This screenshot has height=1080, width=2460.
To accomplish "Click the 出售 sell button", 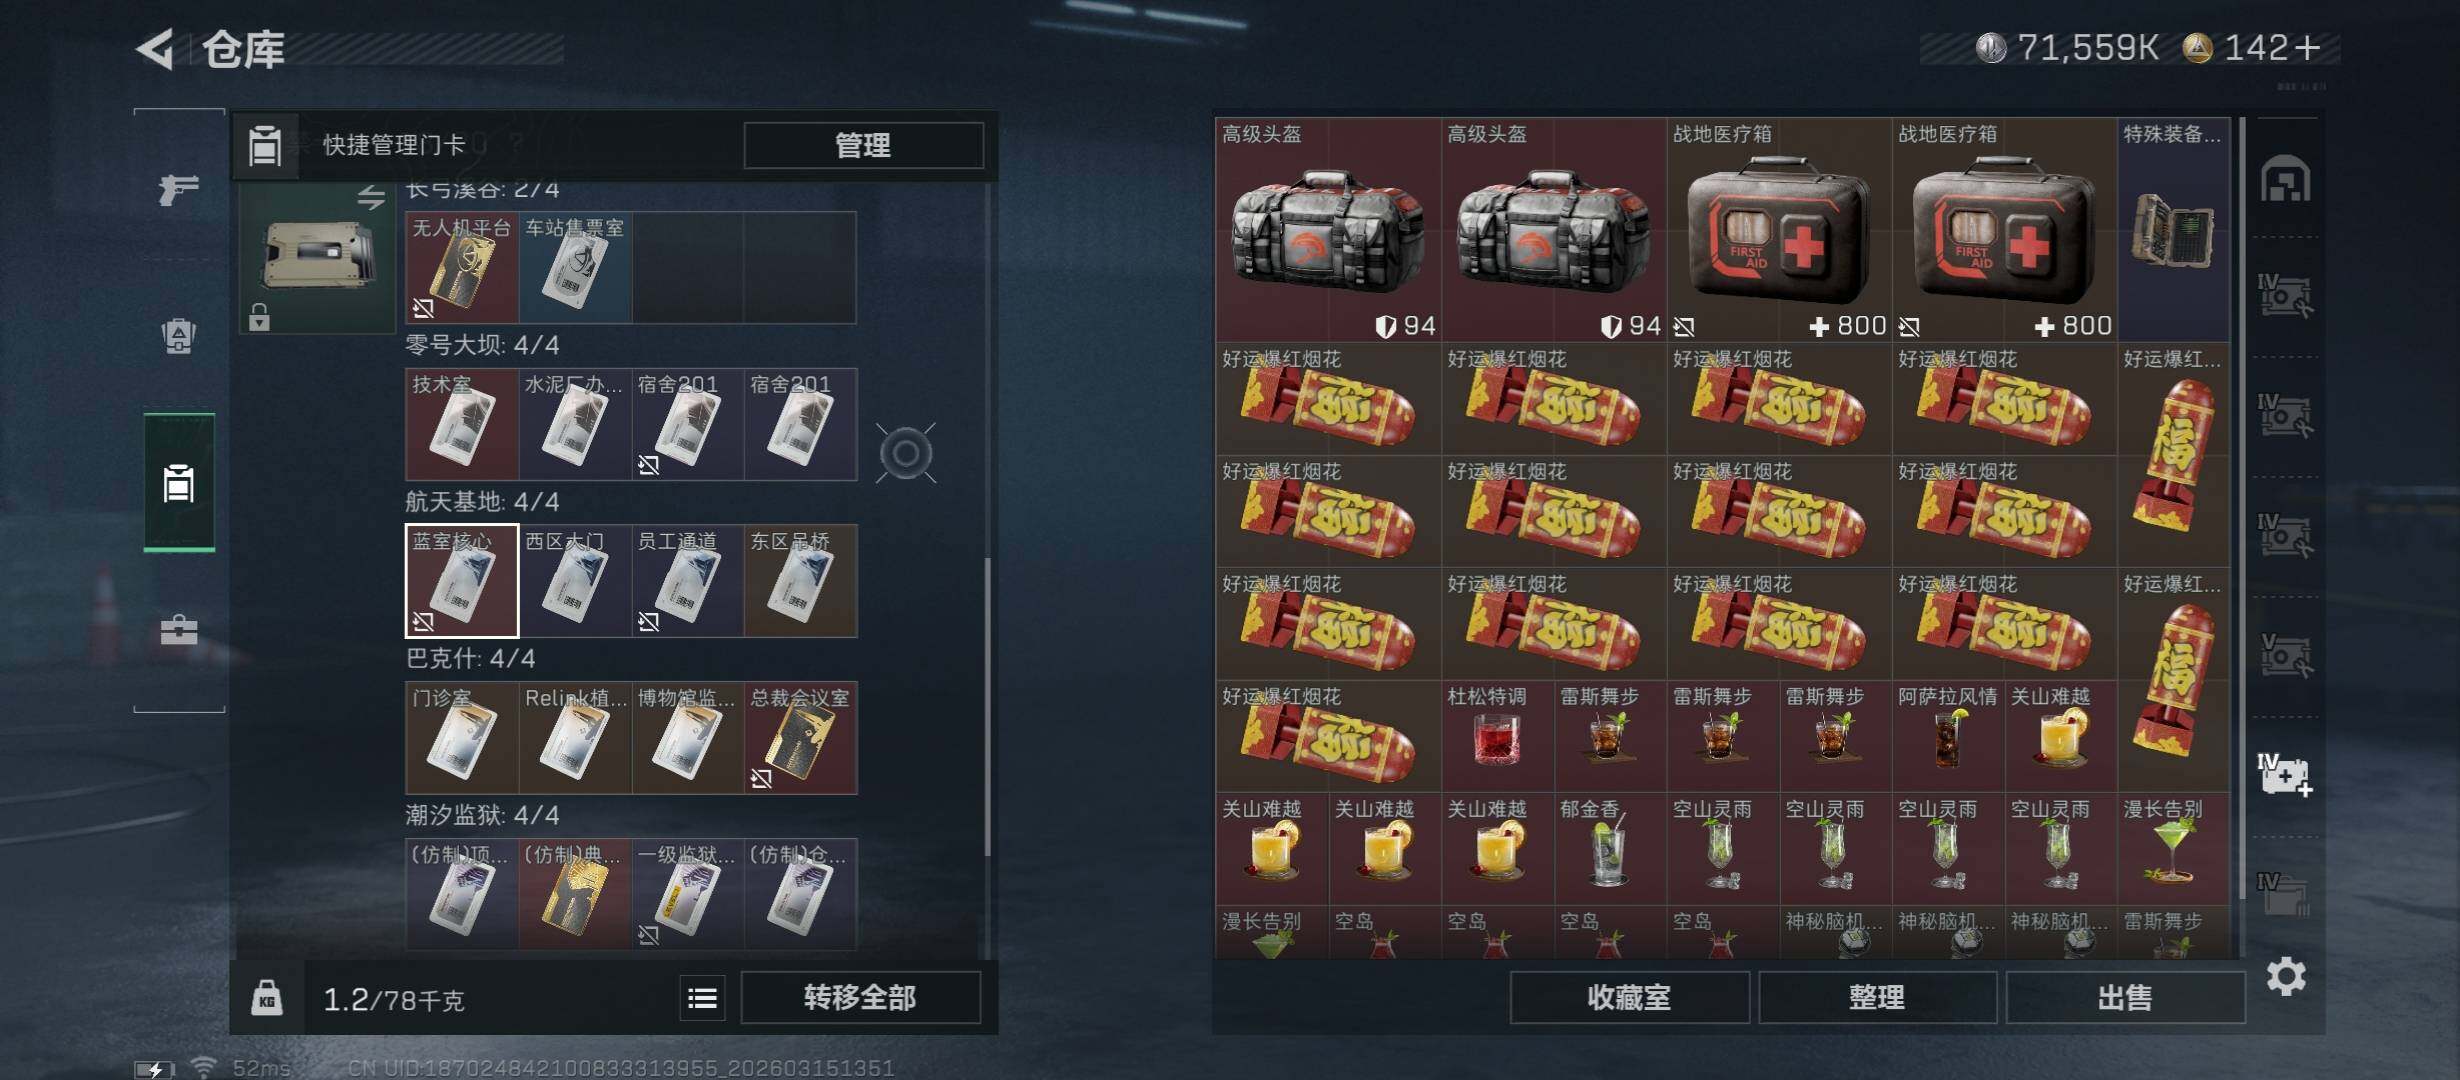I will point(2125,997).
